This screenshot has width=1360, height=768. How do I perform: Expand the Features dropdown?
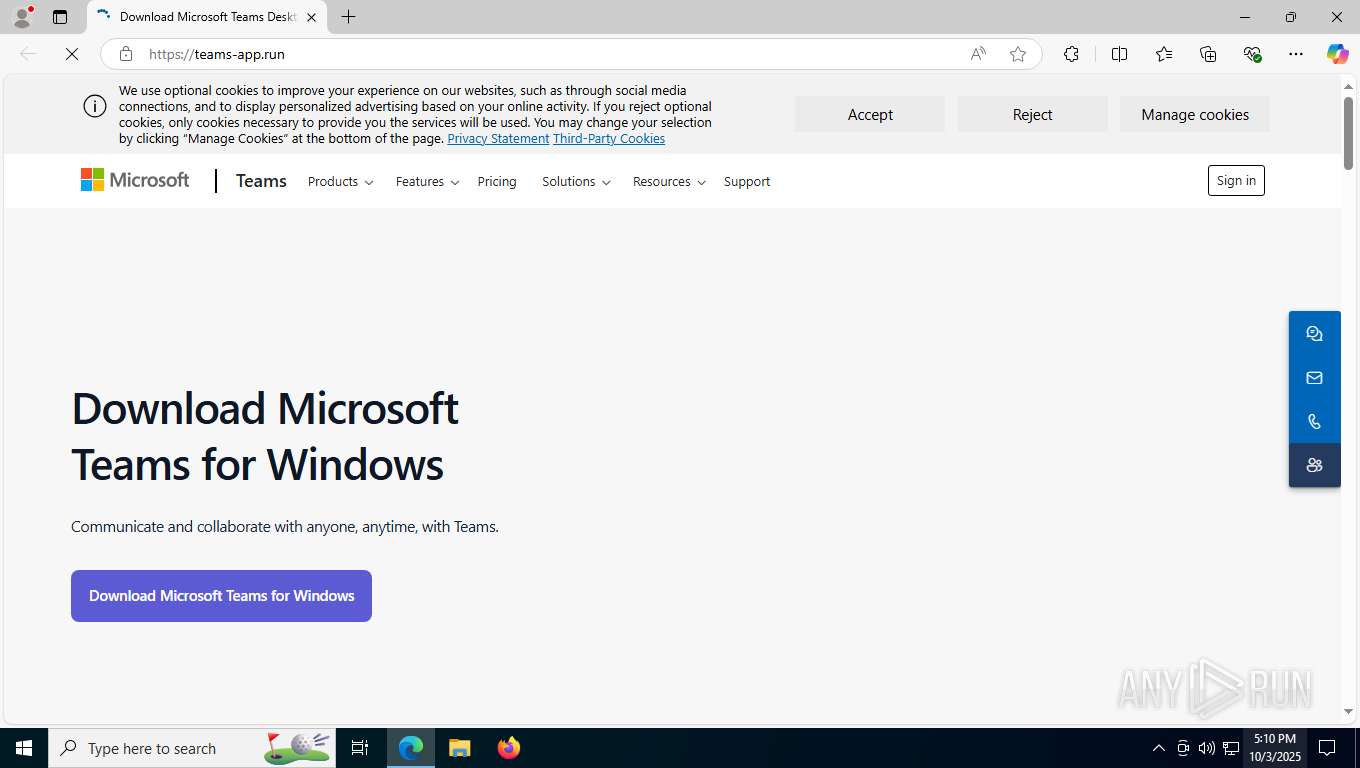coord(427,182)
